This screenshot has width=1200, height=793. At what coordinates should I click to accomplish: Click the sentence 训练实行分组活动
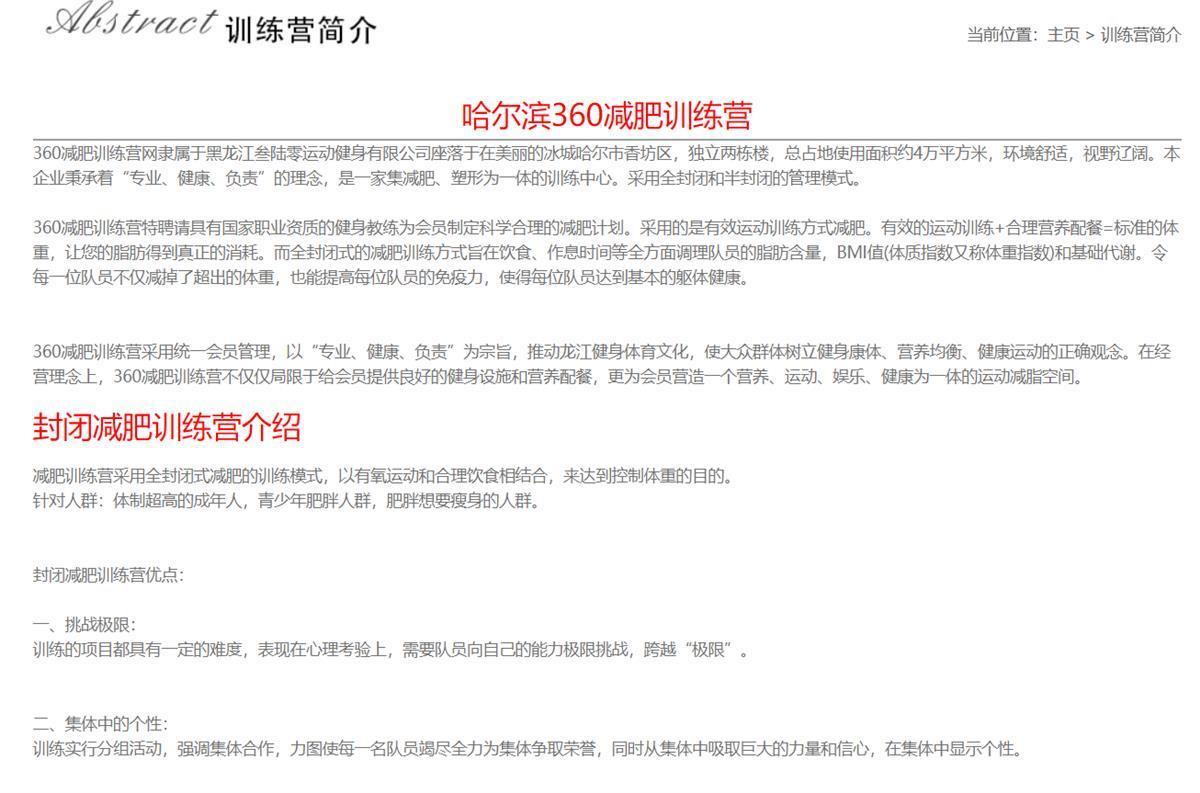[x=527, y=749]
